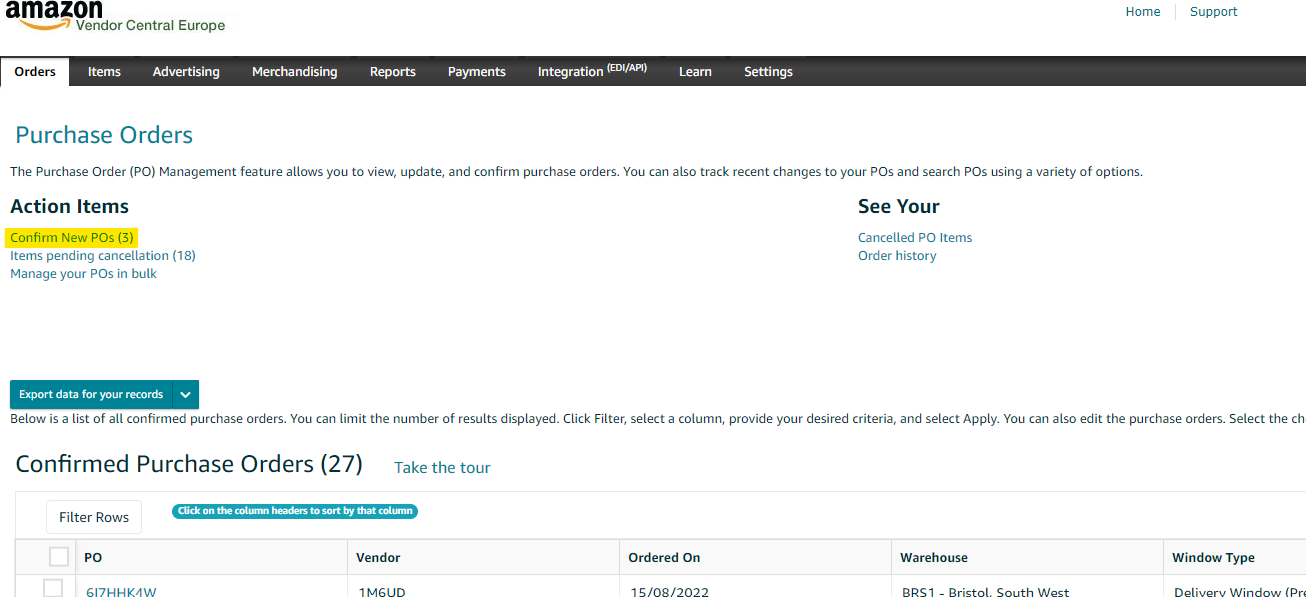Click the Amazon Vendor Central Europe logo
Viewport: 1306px width, 597px height.
(115, 17)
